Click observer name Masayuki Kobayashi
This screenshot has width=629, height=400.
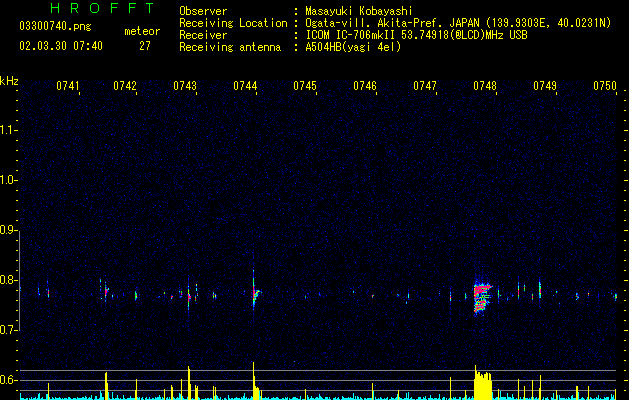click(x=359, y=11)
